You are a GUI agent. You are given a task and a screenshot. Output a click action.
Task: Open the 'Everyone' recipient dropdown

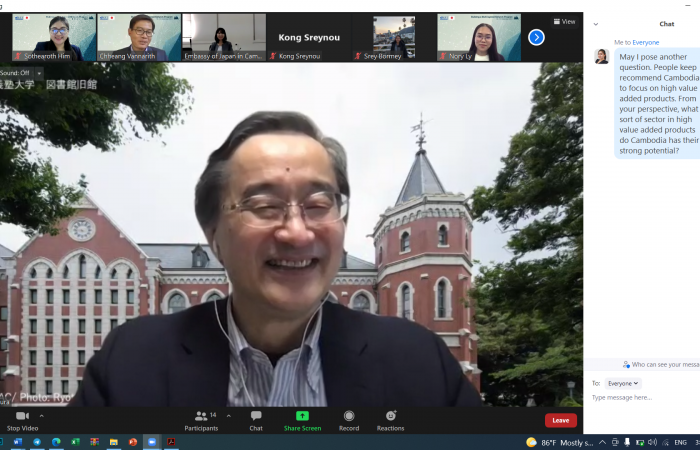pyautogui.click(x=622, y=383)
